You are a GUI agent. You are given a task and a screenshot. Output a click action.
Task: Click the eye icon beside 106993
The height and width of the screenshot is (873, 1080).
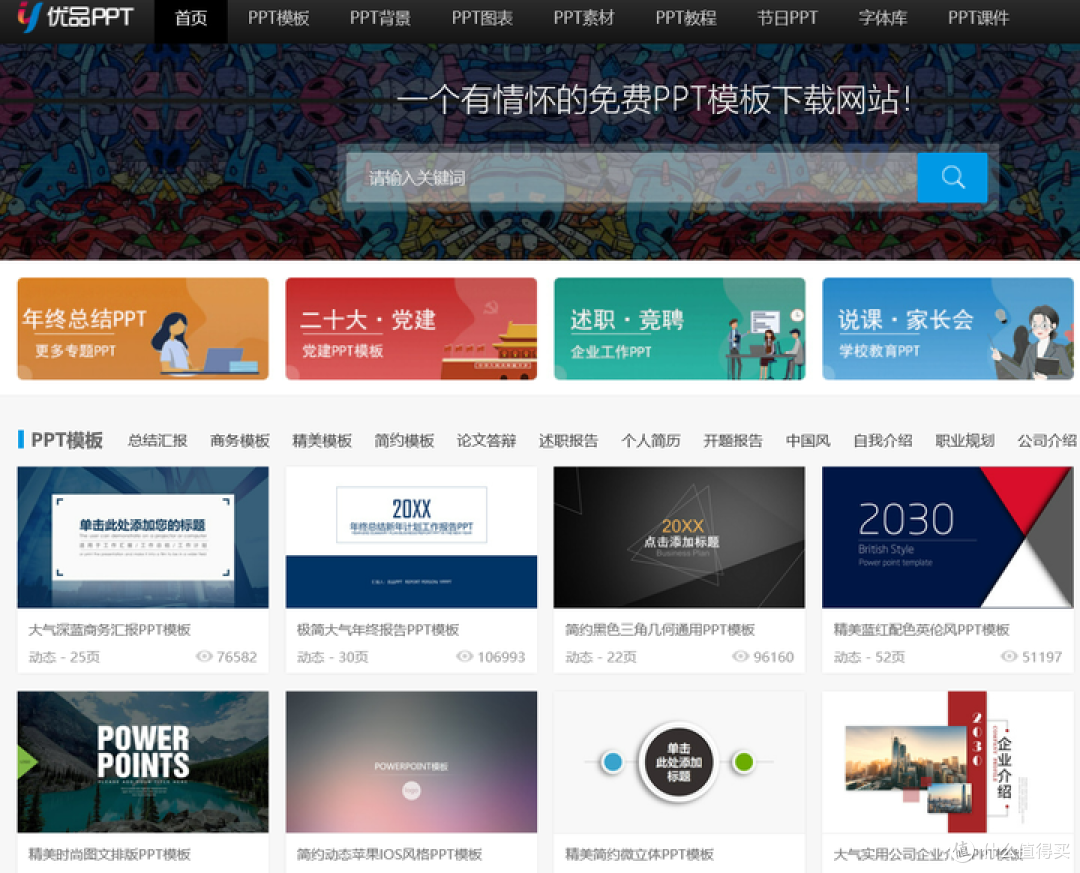(x=465, y=657)
